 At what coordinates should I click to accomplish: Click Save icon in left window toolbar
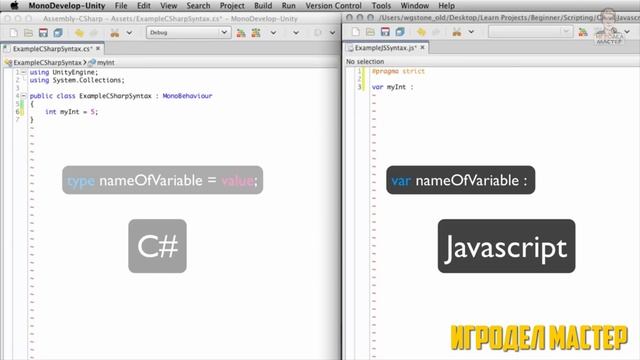point(43,33)
